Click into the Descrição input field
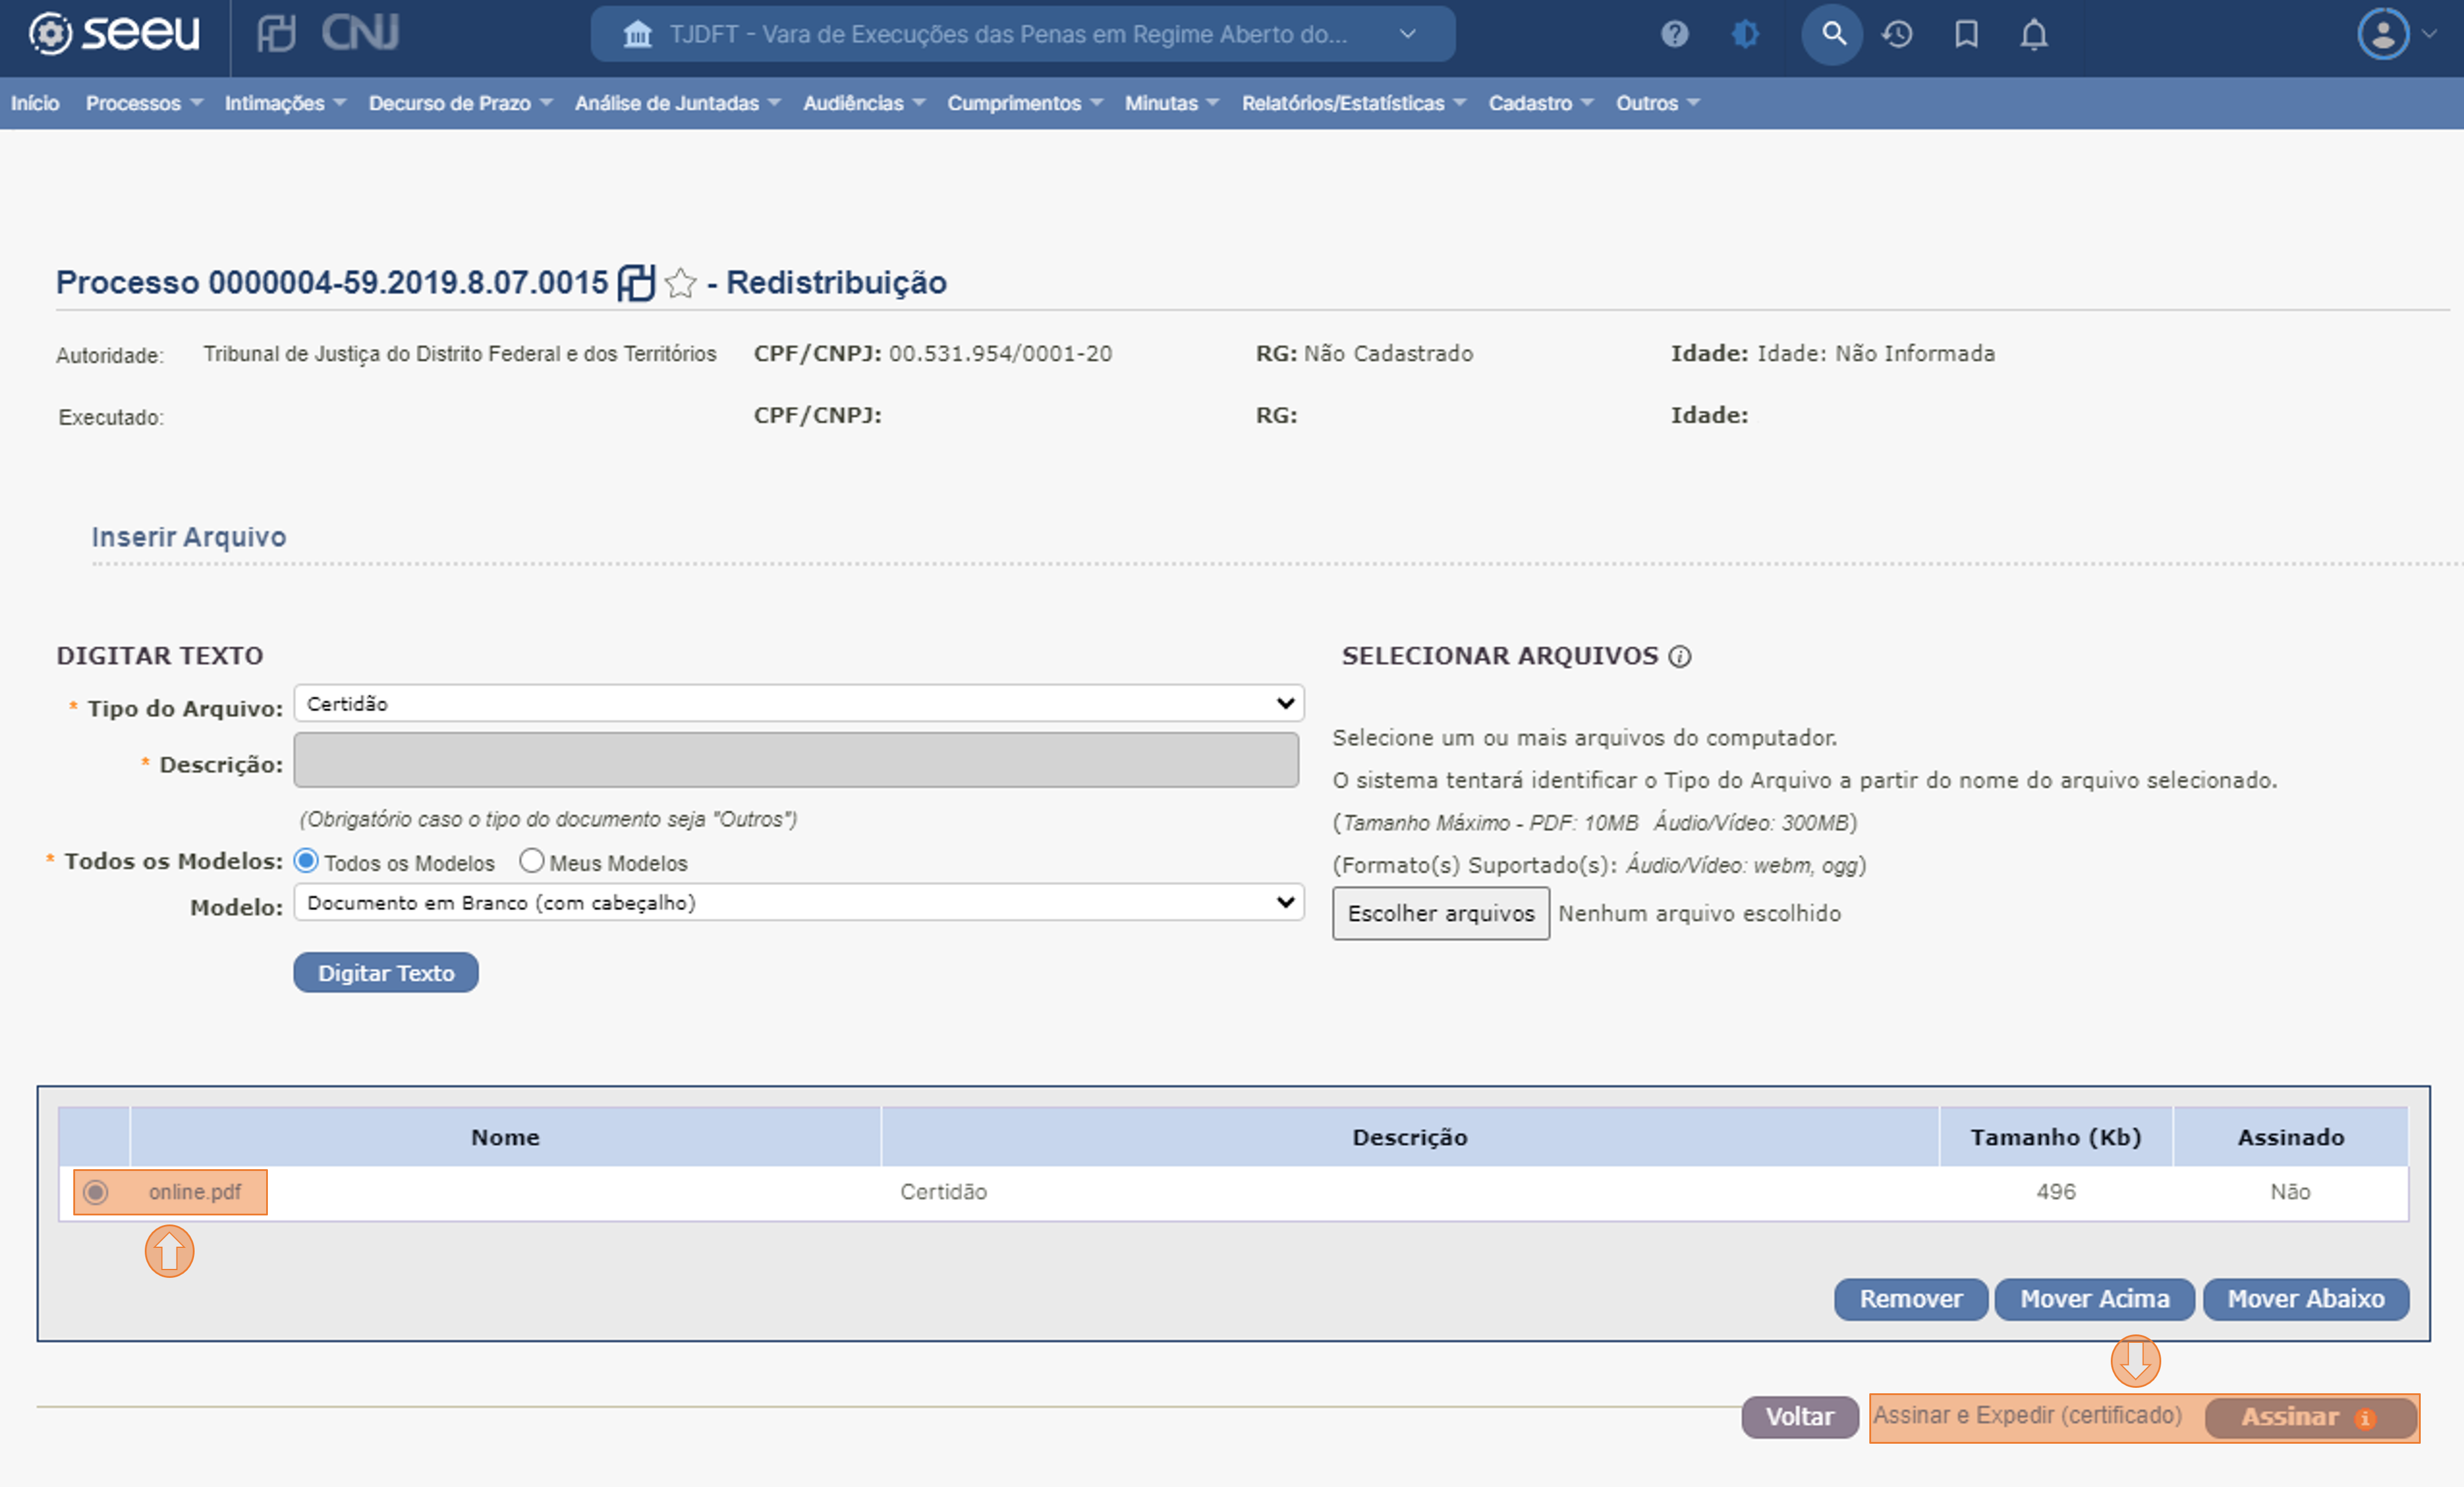 796,760
